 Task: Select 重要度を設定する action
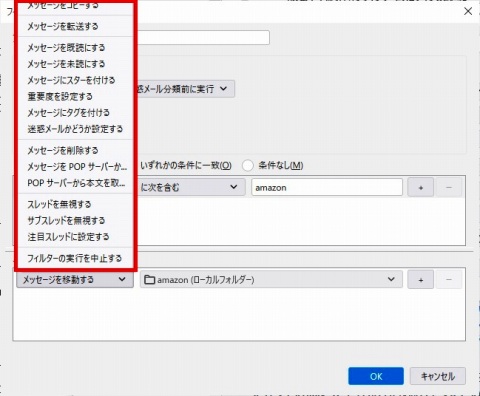(x=75, y=97)
